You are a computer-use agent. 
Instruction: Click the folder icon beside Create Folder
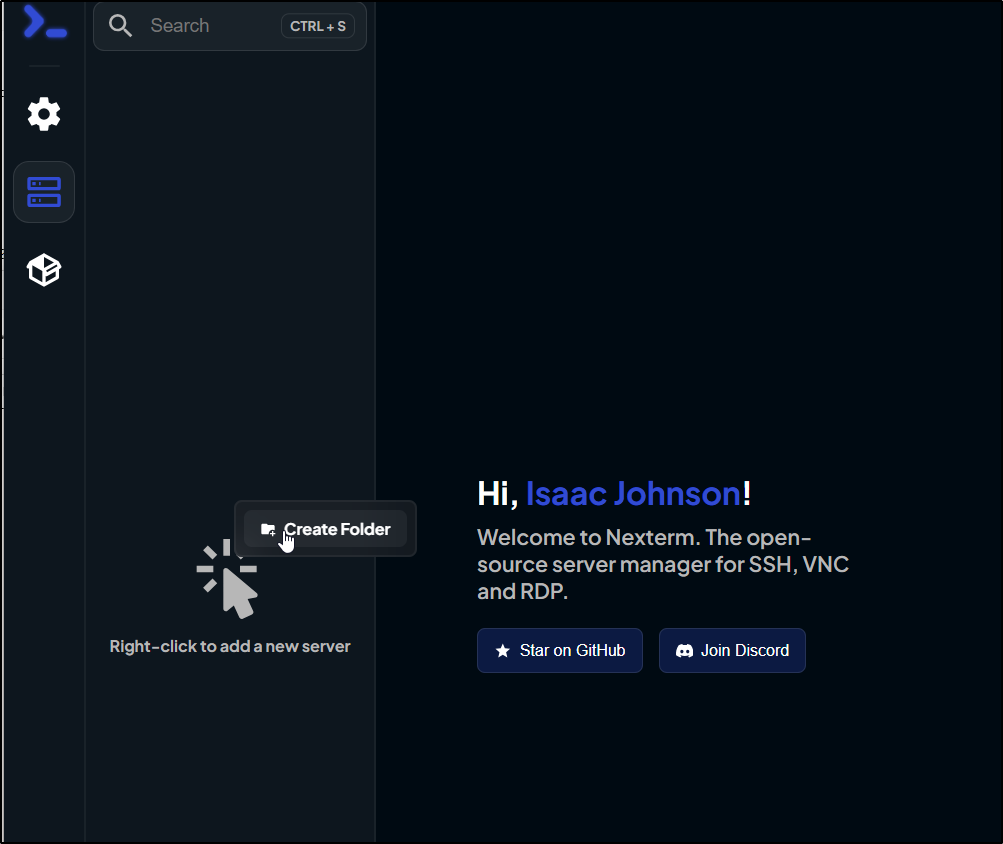(268, 529)
